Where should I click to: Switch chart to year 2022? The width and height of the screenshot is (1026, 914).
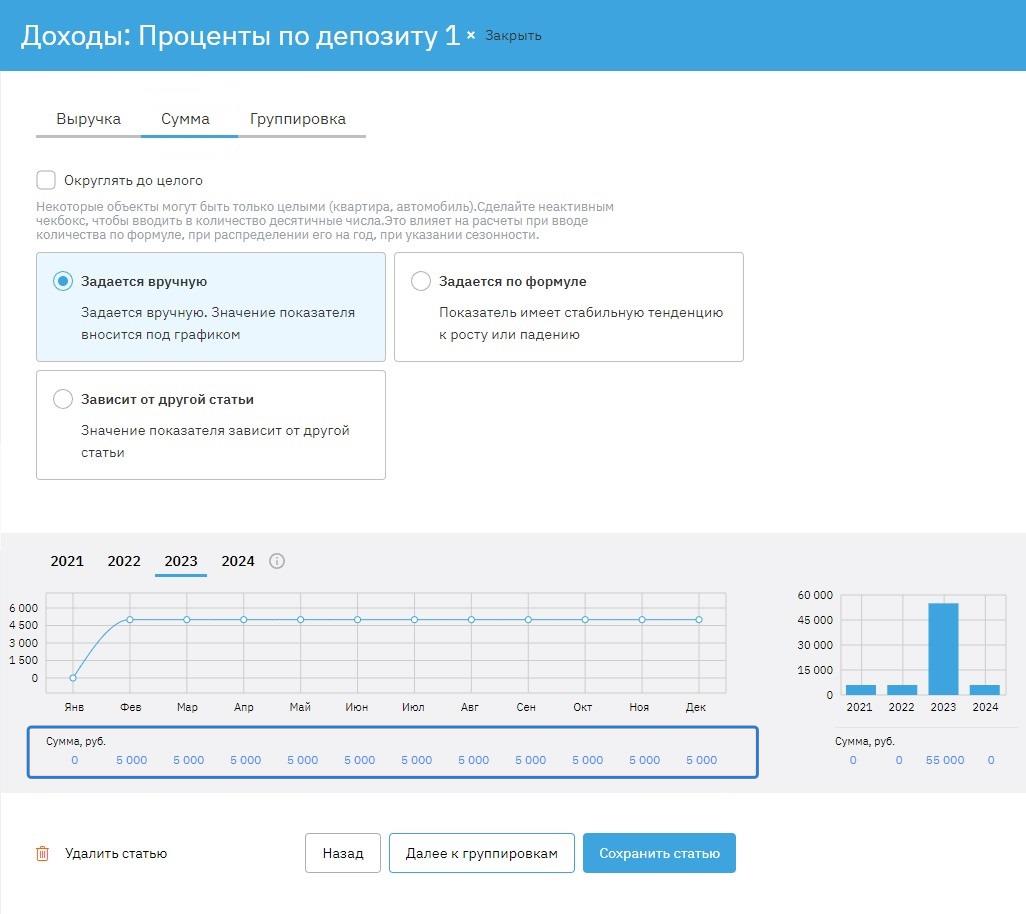(x=124, y=561)
